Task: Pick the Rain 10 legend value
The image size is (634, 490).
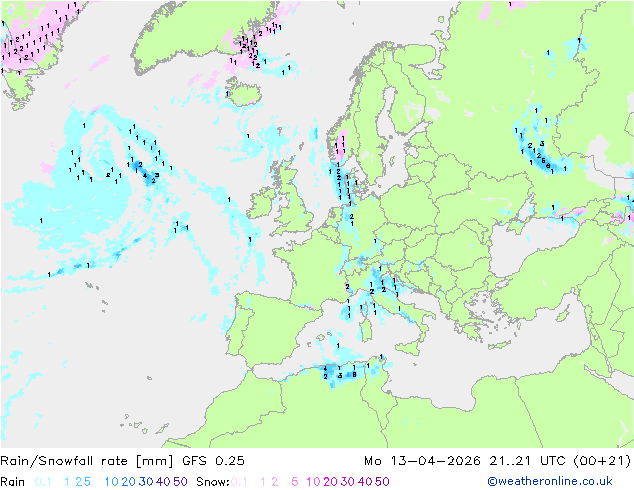Action: click(112, 482)
